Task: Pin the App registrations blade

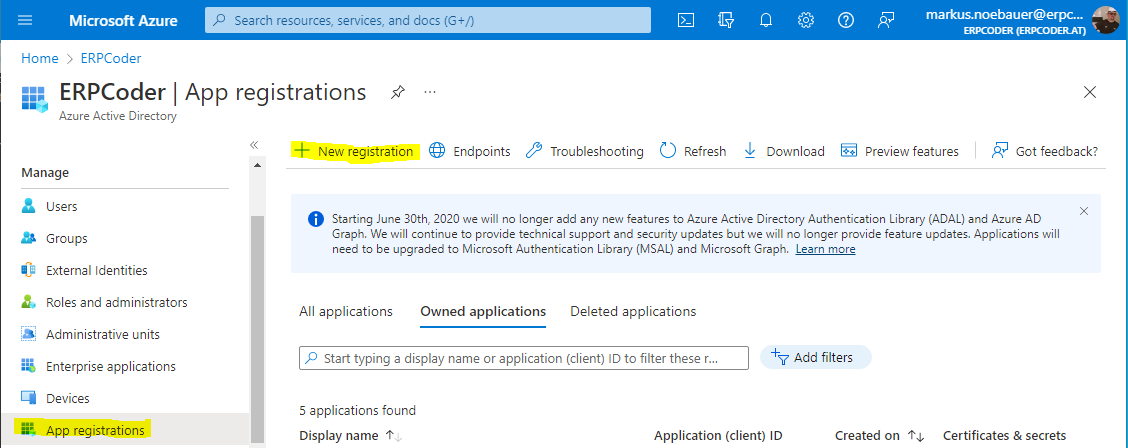Action: tap(398, 92)
